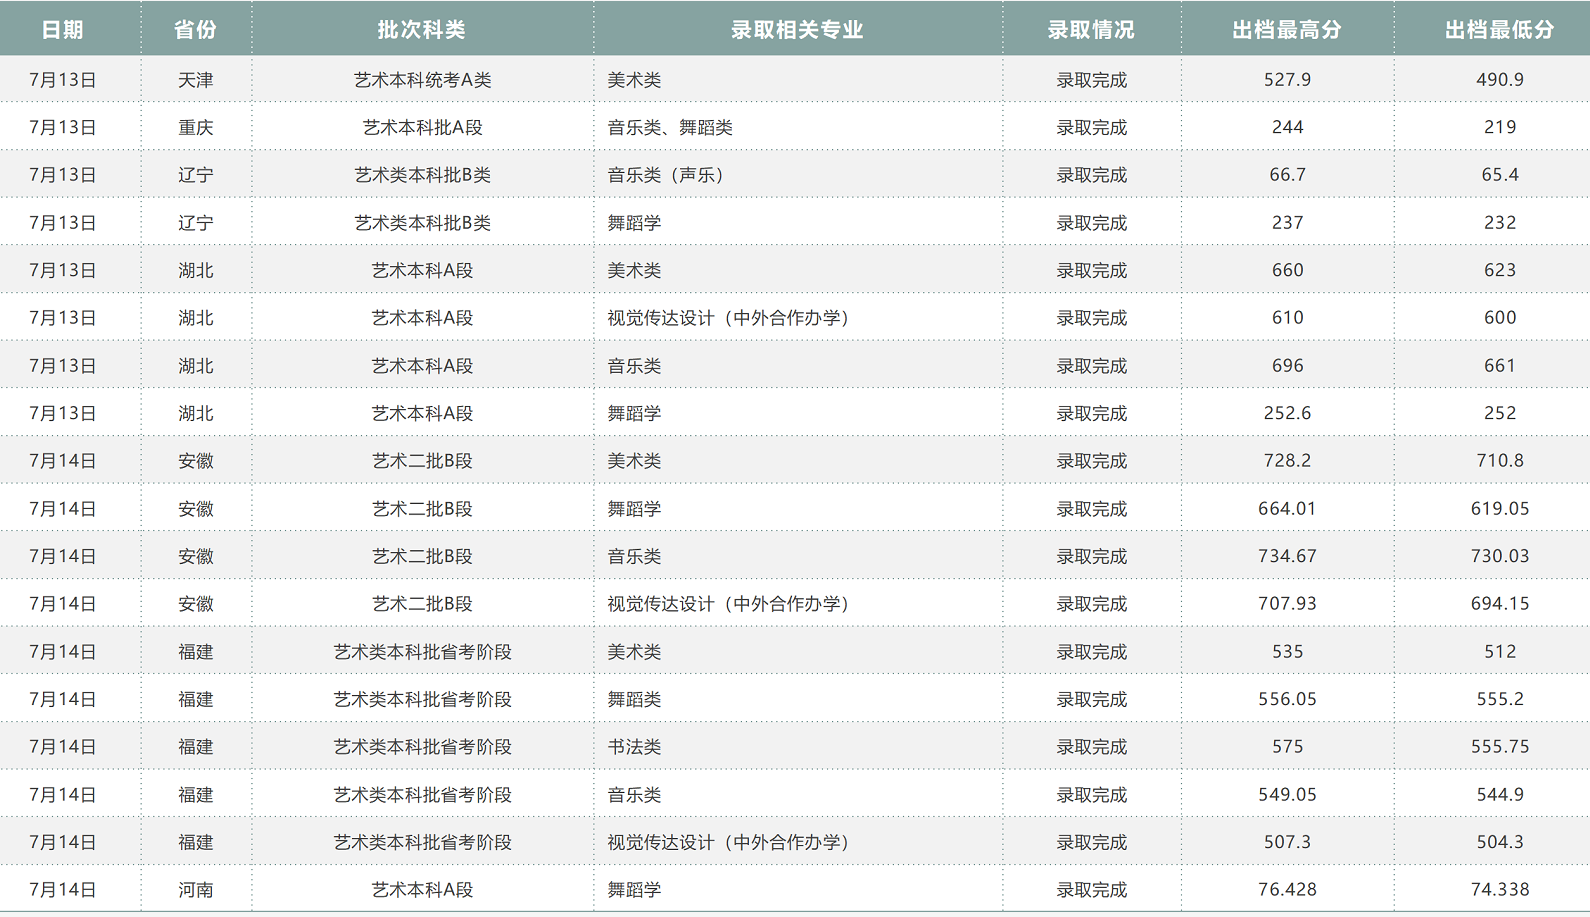Select the 音乐类、舞蹈类 major cell
This screenshot has height=917, width=1590.
click(x=670, y=128)
